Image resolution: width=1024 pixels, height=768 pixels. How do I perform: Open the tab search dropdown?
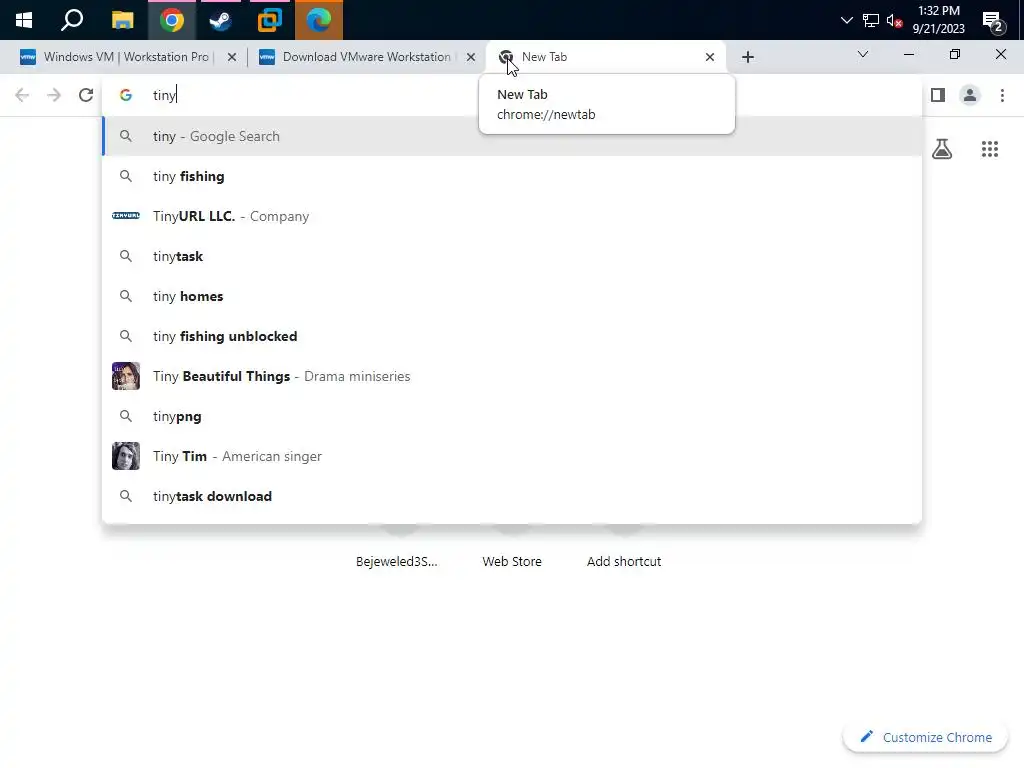[x=863, y=54]
